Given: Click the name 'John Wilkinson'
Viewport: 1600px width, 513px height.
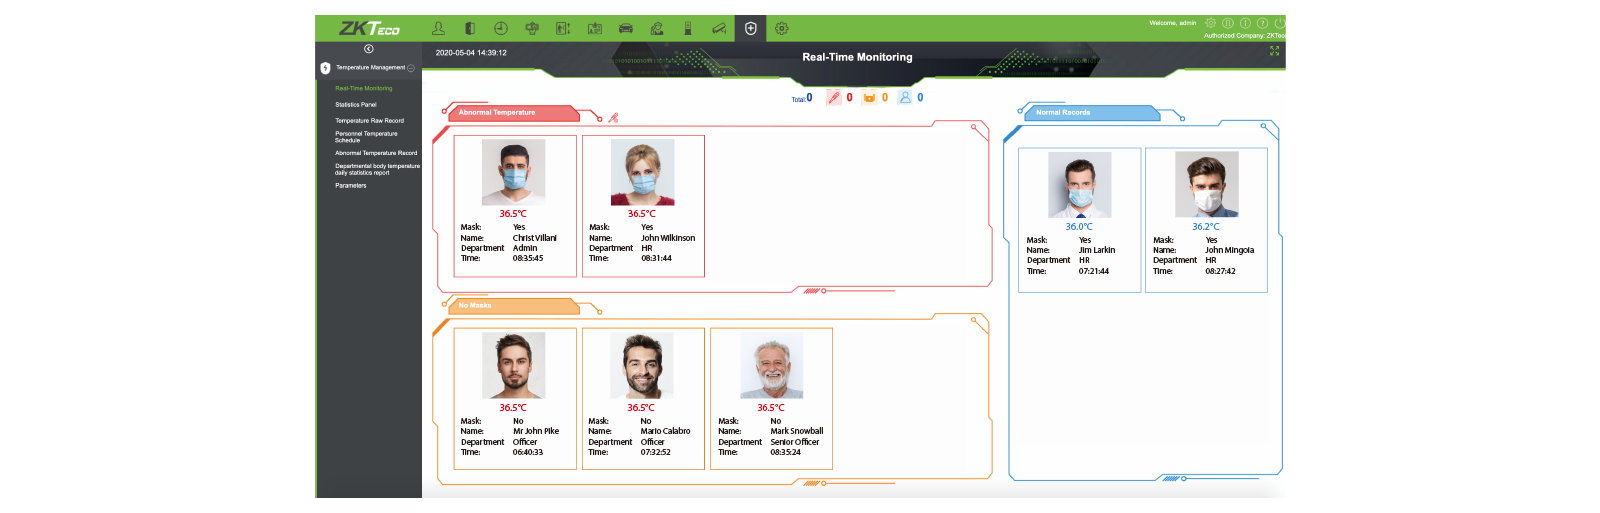Looking at the screenshot, I should point(668,238).
